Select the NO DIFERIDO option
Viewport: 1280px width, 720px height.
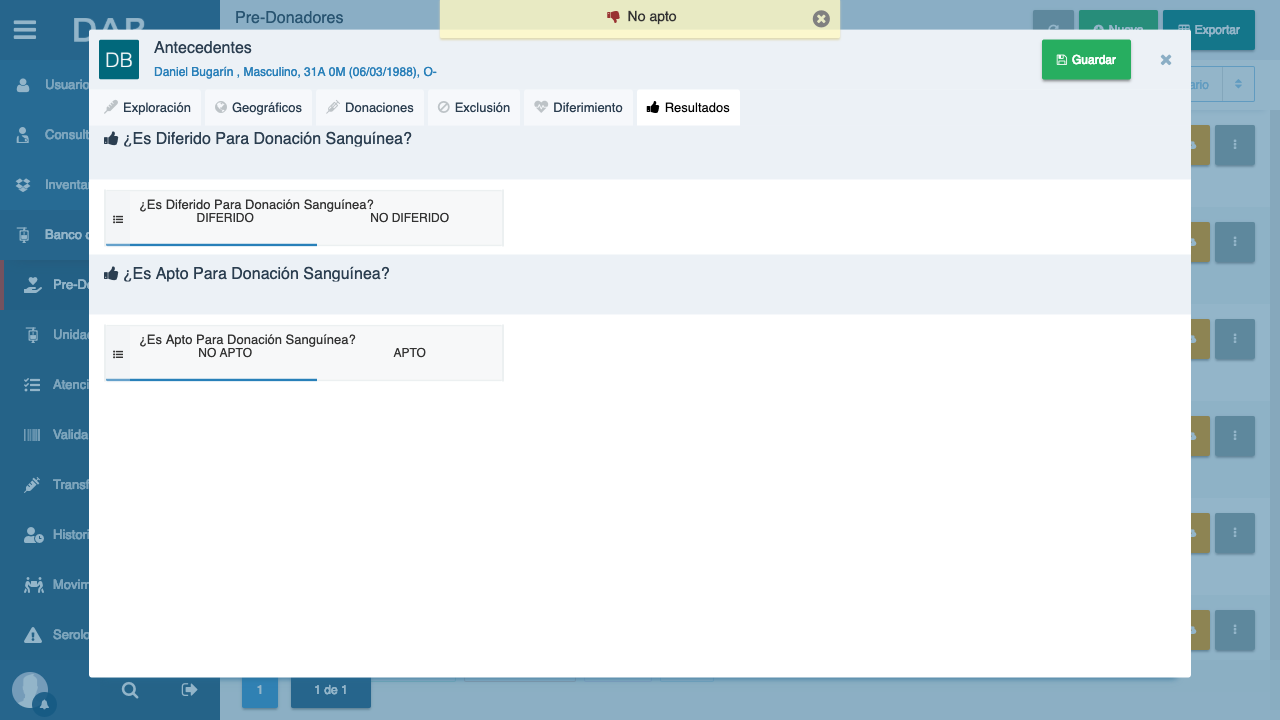pyautogui.click(x=410, y=218)
